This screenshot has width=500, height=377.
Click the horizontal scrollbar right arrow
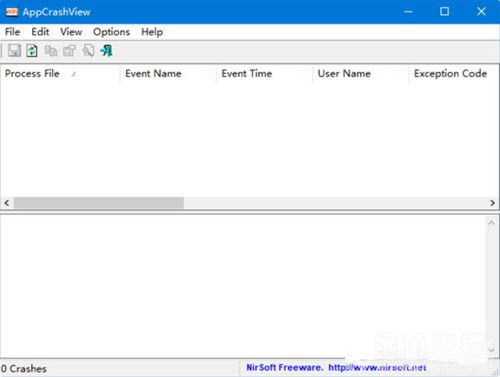[x=492, y=203]
